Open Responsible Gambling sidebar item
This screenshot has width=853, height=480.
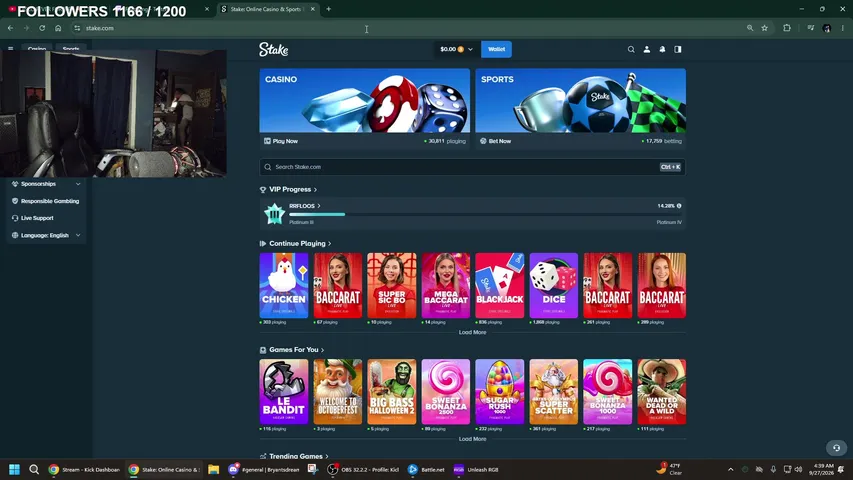(47, 201)
